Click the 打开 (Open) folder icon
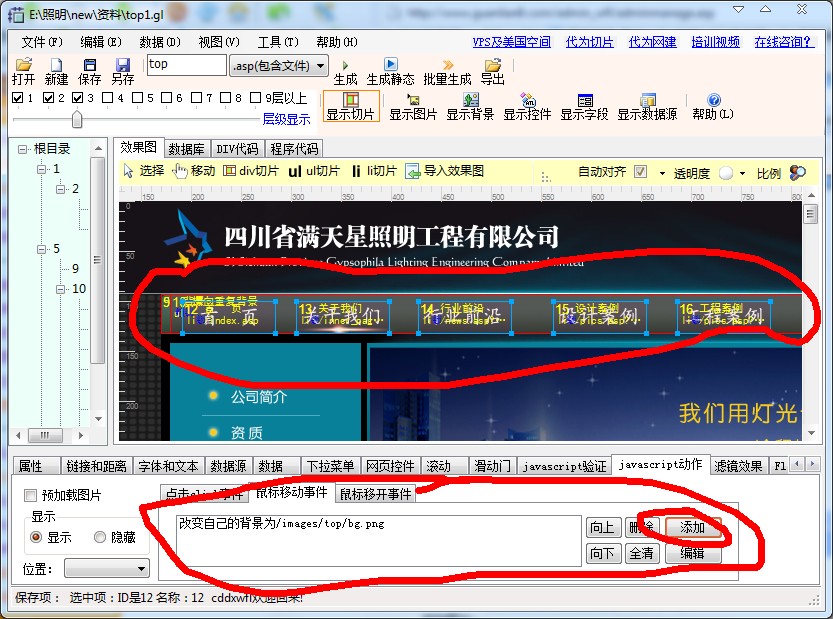Viewport: 833px width, 619px height. pos(23,65)
